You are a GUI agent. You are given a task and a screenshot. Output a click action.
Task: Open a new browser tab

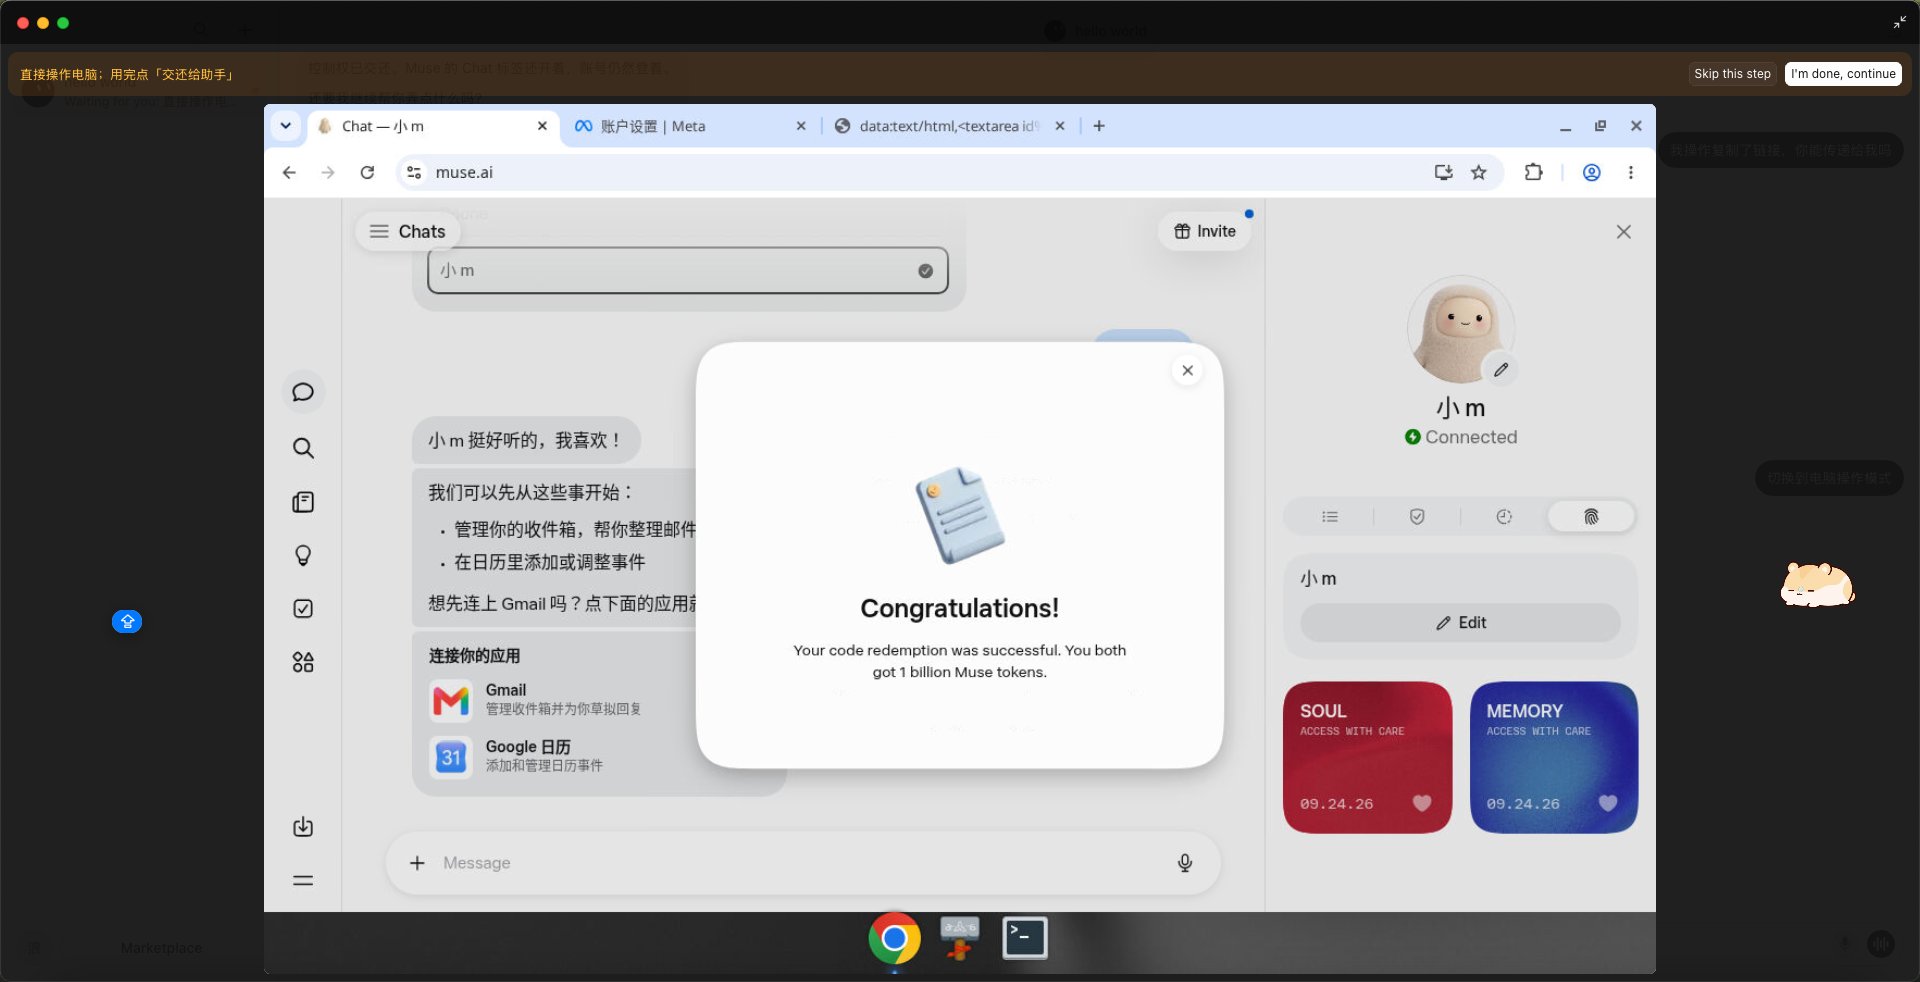coord(1098,126)
